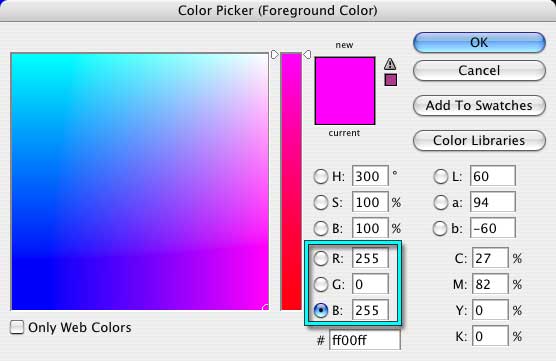Select the S (saturation) radio button
The height and width of the screenshot is (361, 556).
click(321, 202)
